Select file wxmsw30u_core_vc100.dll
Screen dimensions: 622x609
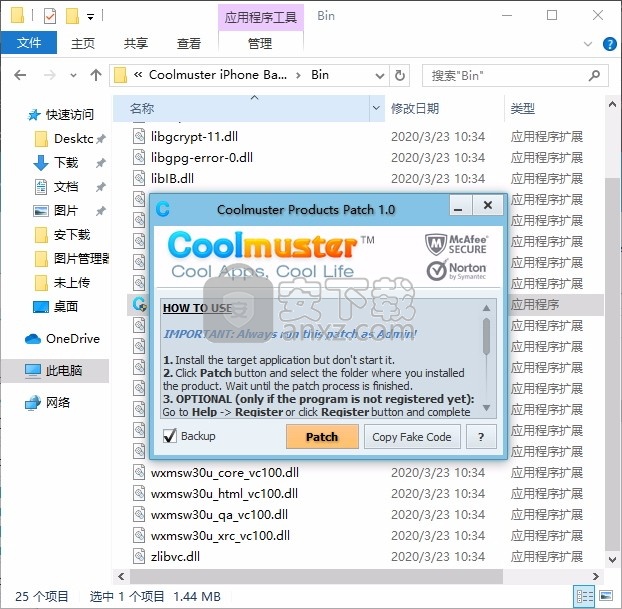225,473
